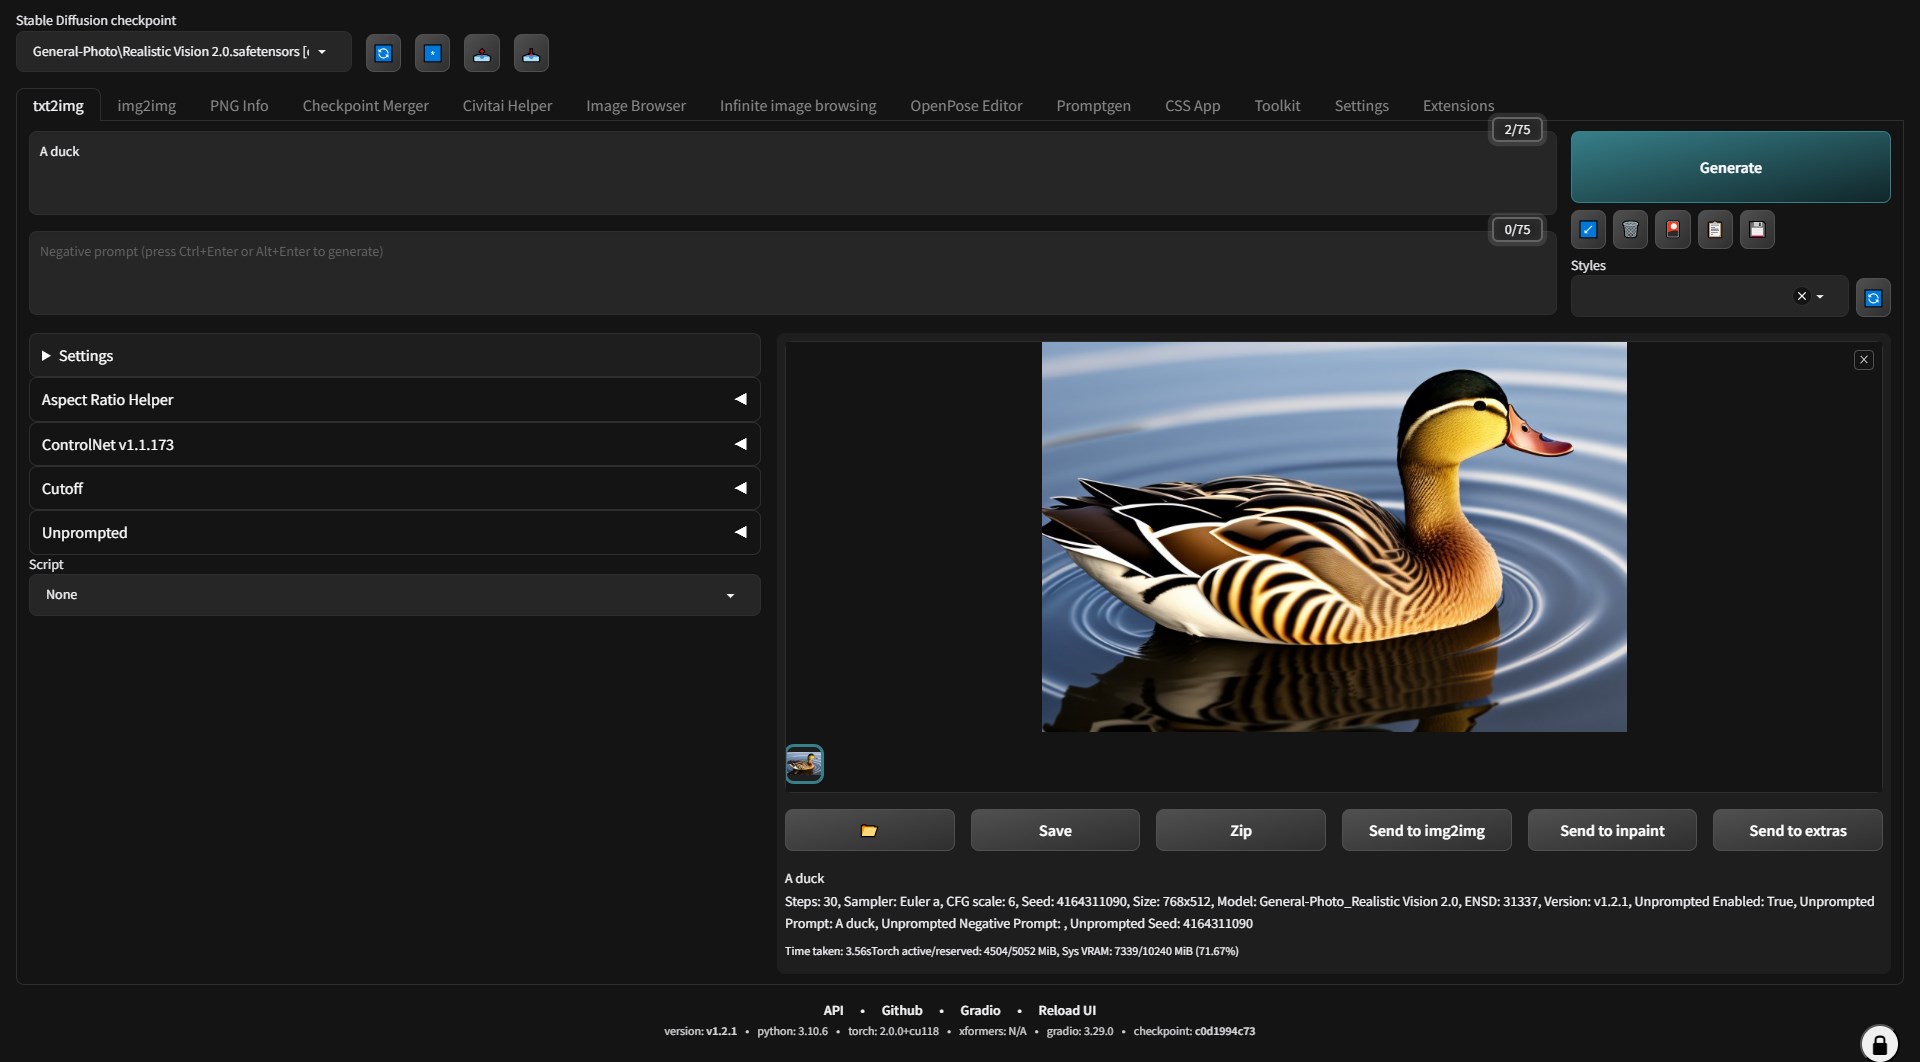
Task: Open output folder with folder icon
Action: point(869,831)
